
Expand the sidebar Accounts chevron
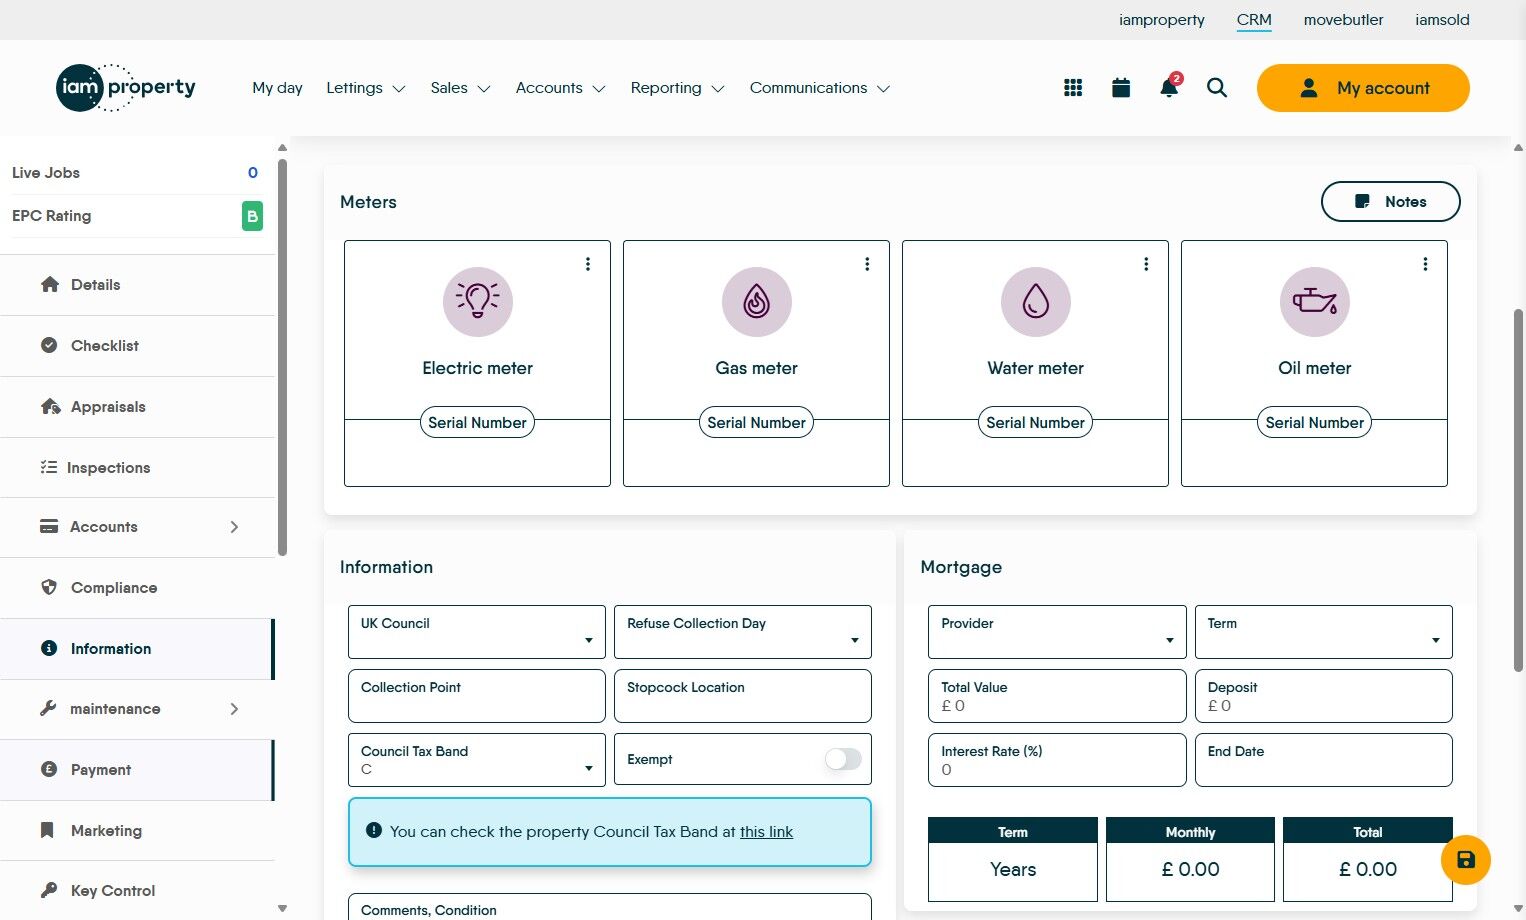234,527
